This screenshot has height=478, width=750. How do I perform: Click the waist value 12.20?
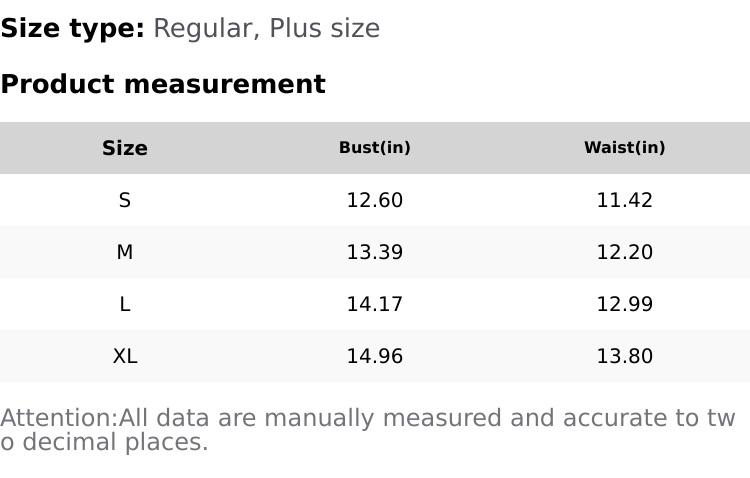[x=624, y=252]
